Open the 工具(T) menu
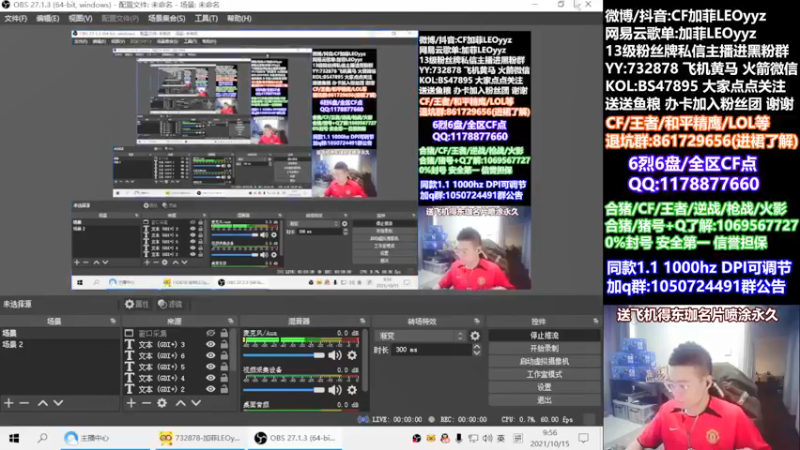This screenshot has width=800, height=450. (x=206, y=18)
